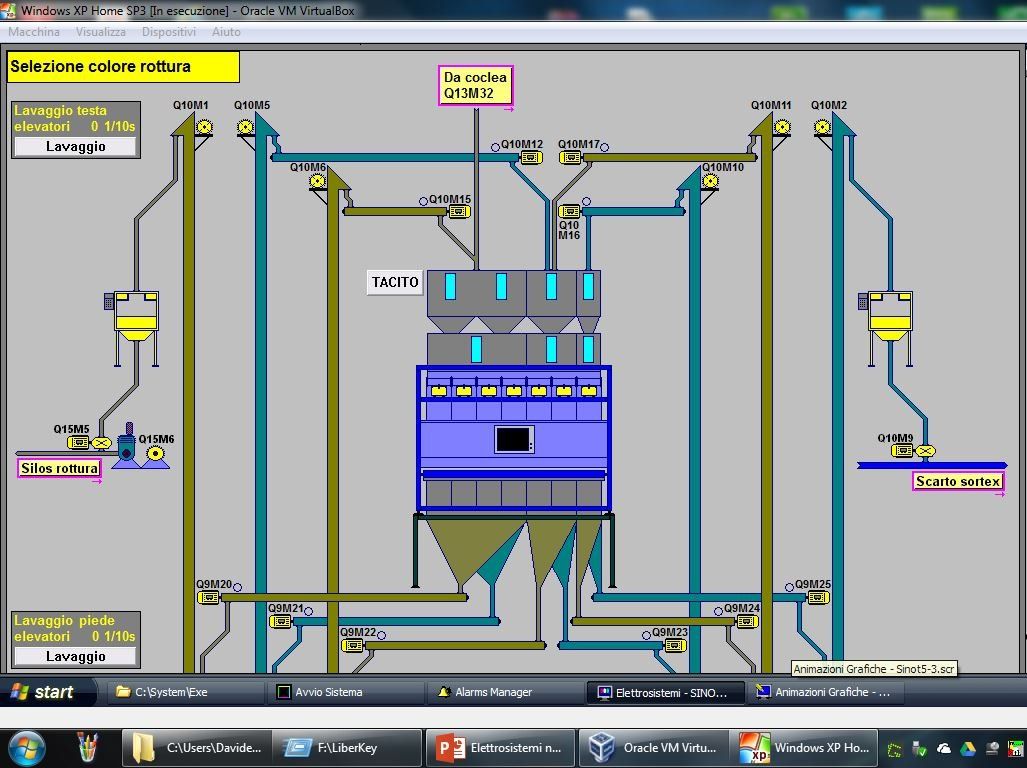The height and width of the screenshot is (768, 1027).
Task: Select the Q10M6 motor icon
Action: point(318,181)
